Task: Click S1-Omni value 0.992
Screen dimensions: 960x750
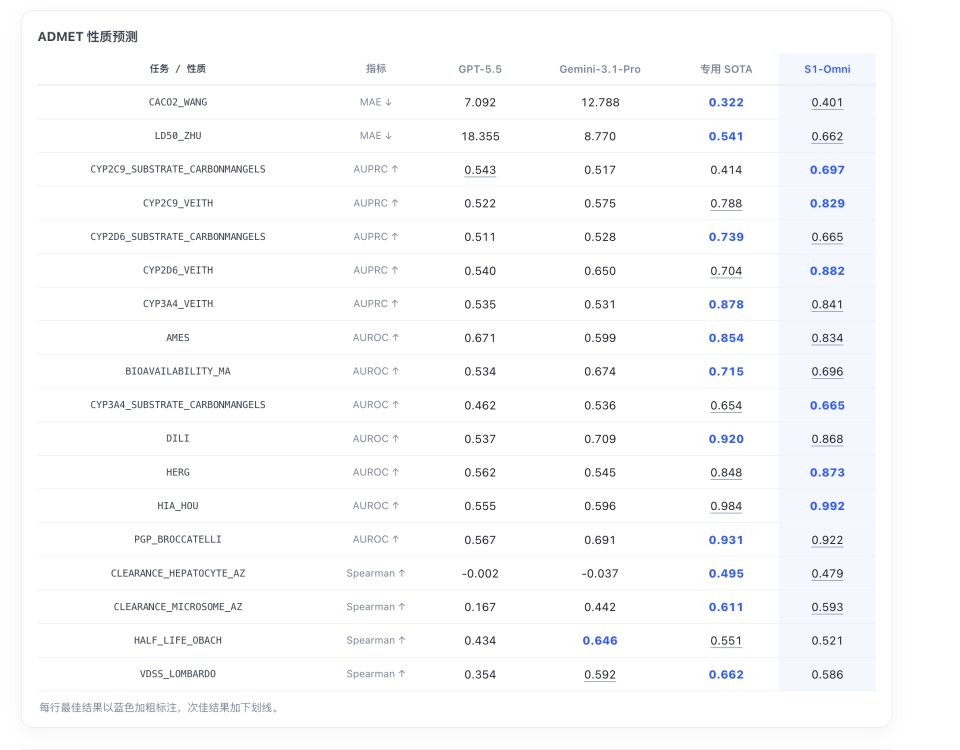Action: (x=827, y=507)
